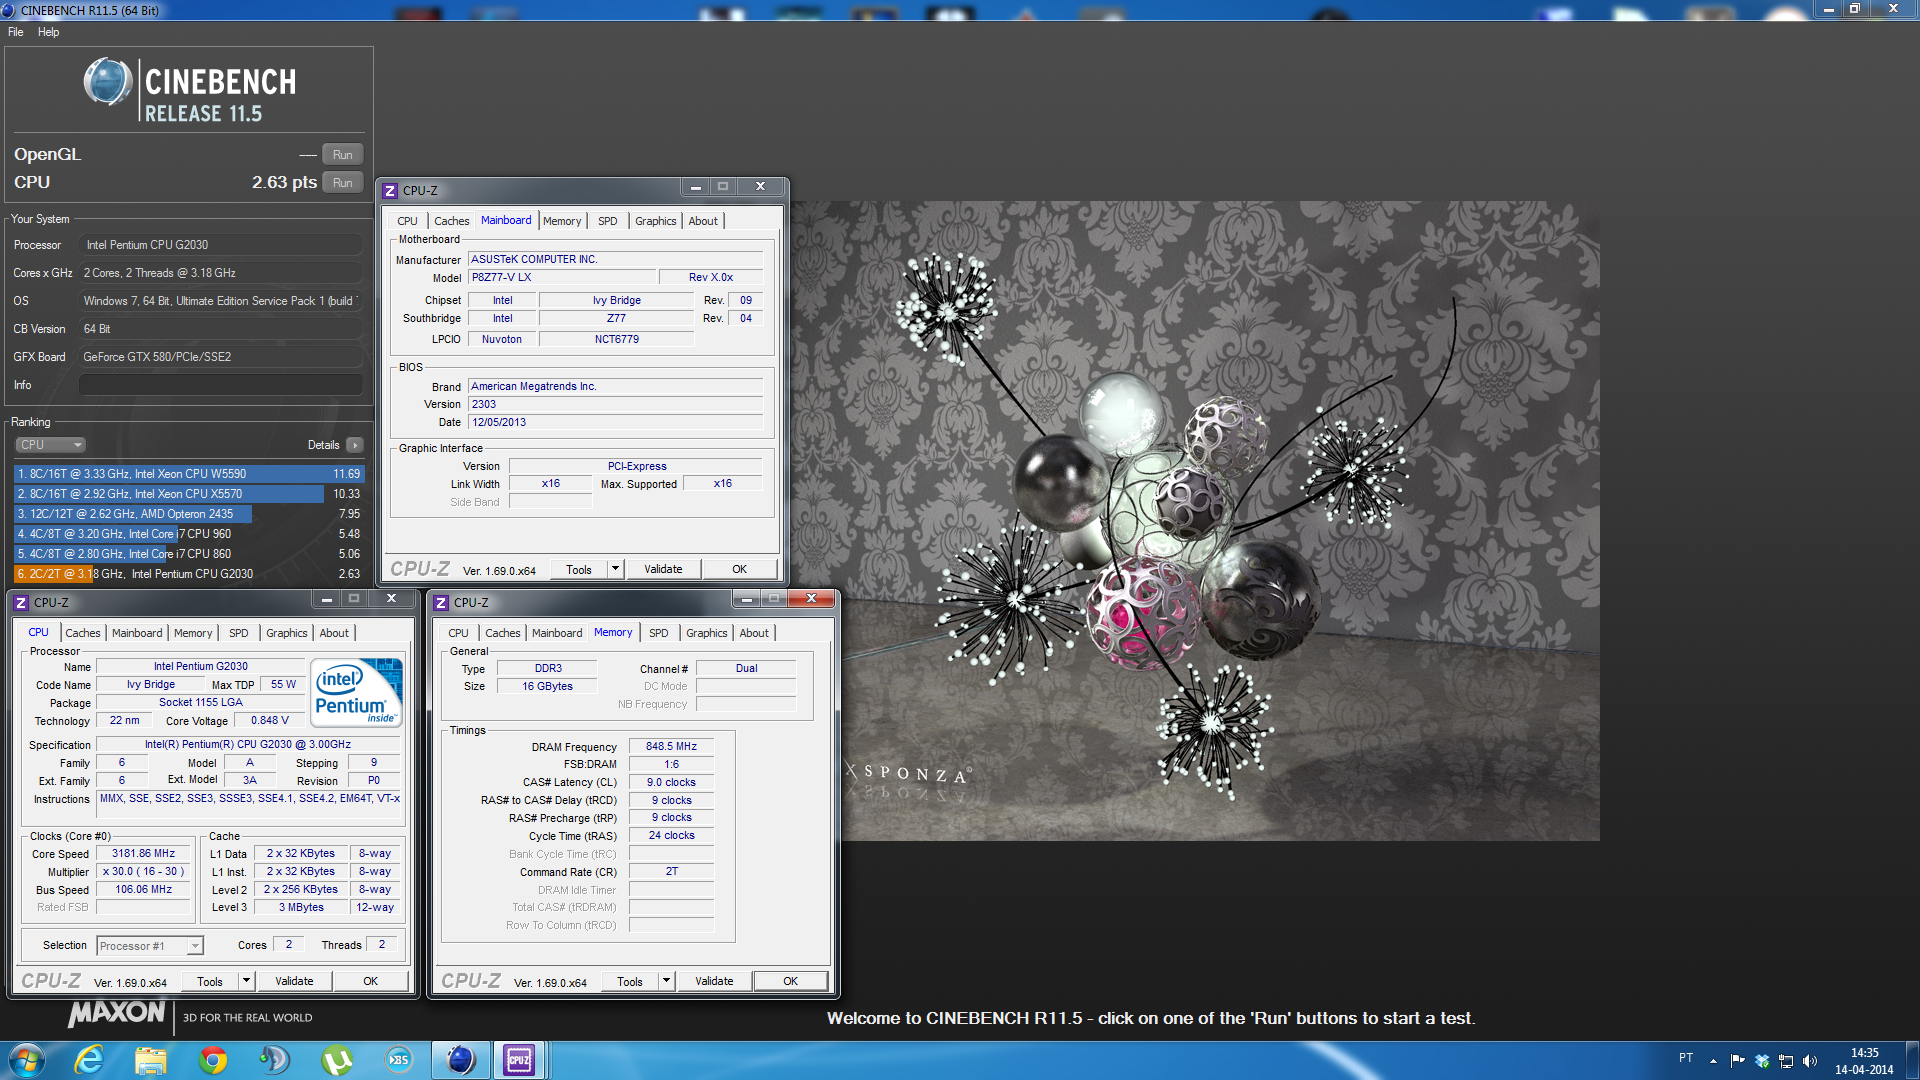Select Xeon X5570 ranking entry
1920x1080 pixels.
(x=189, y=494)
